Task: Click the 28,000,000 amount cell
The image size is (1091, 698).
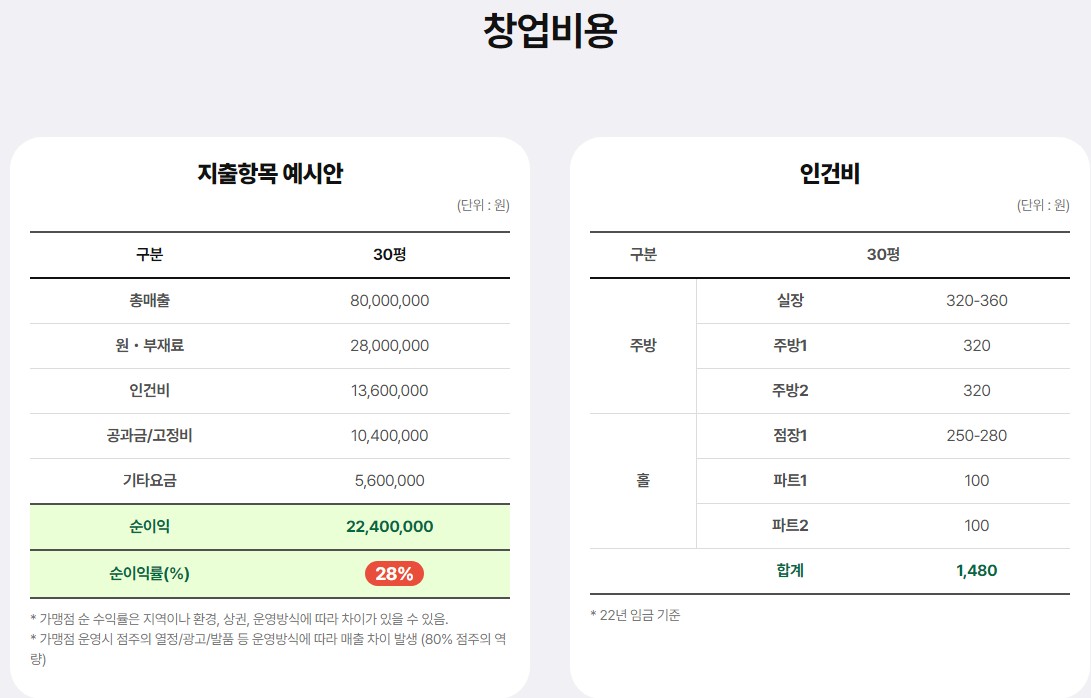Action: [389, 345]
